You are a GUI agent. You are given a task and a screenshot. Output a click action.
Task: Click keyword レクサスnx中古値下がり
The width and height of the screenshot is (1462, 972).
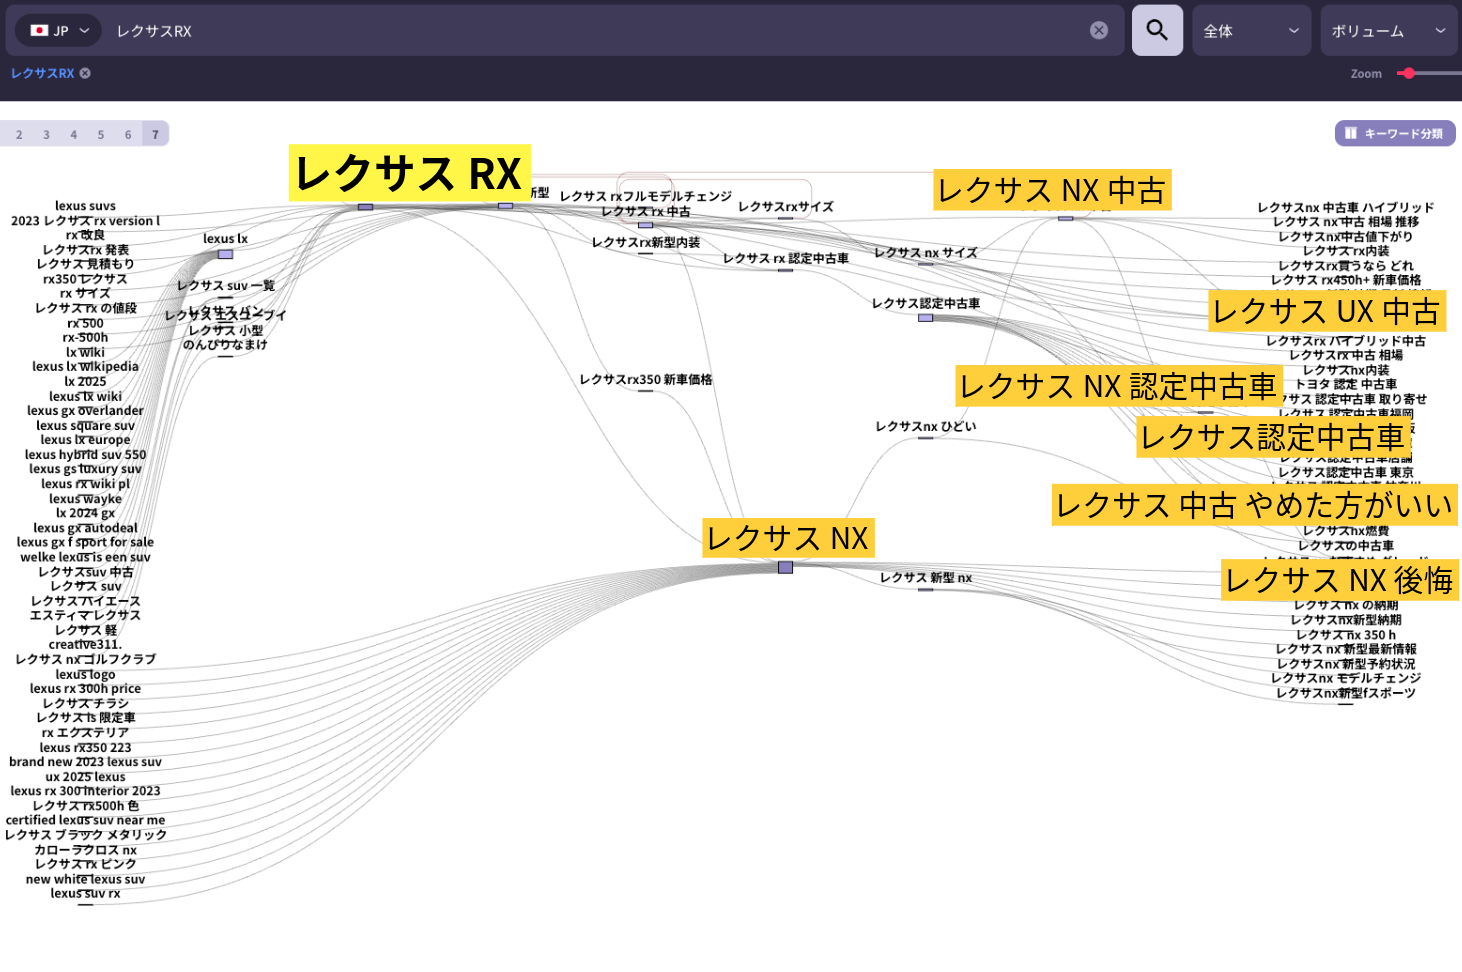1346,237
